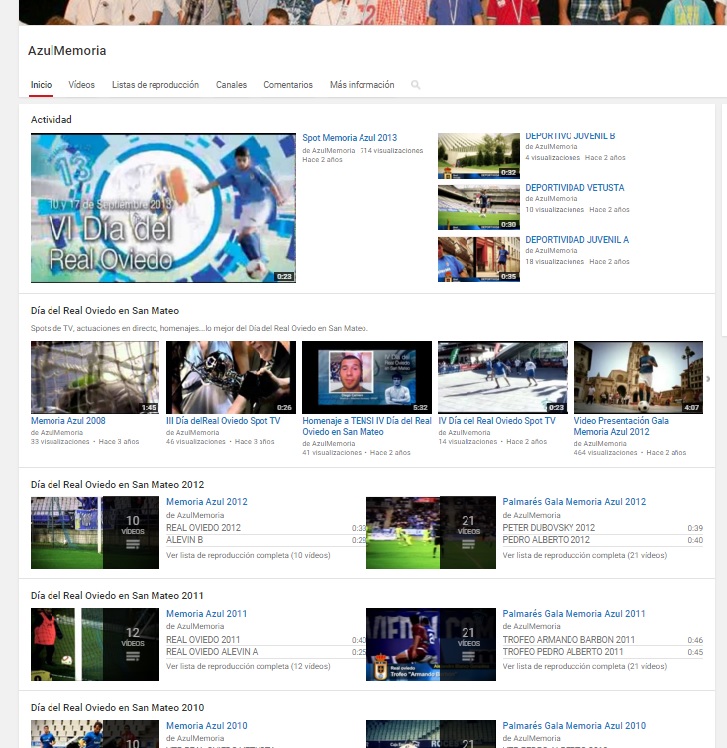
Task: Click Ver lista completa (21 vídeos) for Palmarés 2012
Action: coord(584,555)
